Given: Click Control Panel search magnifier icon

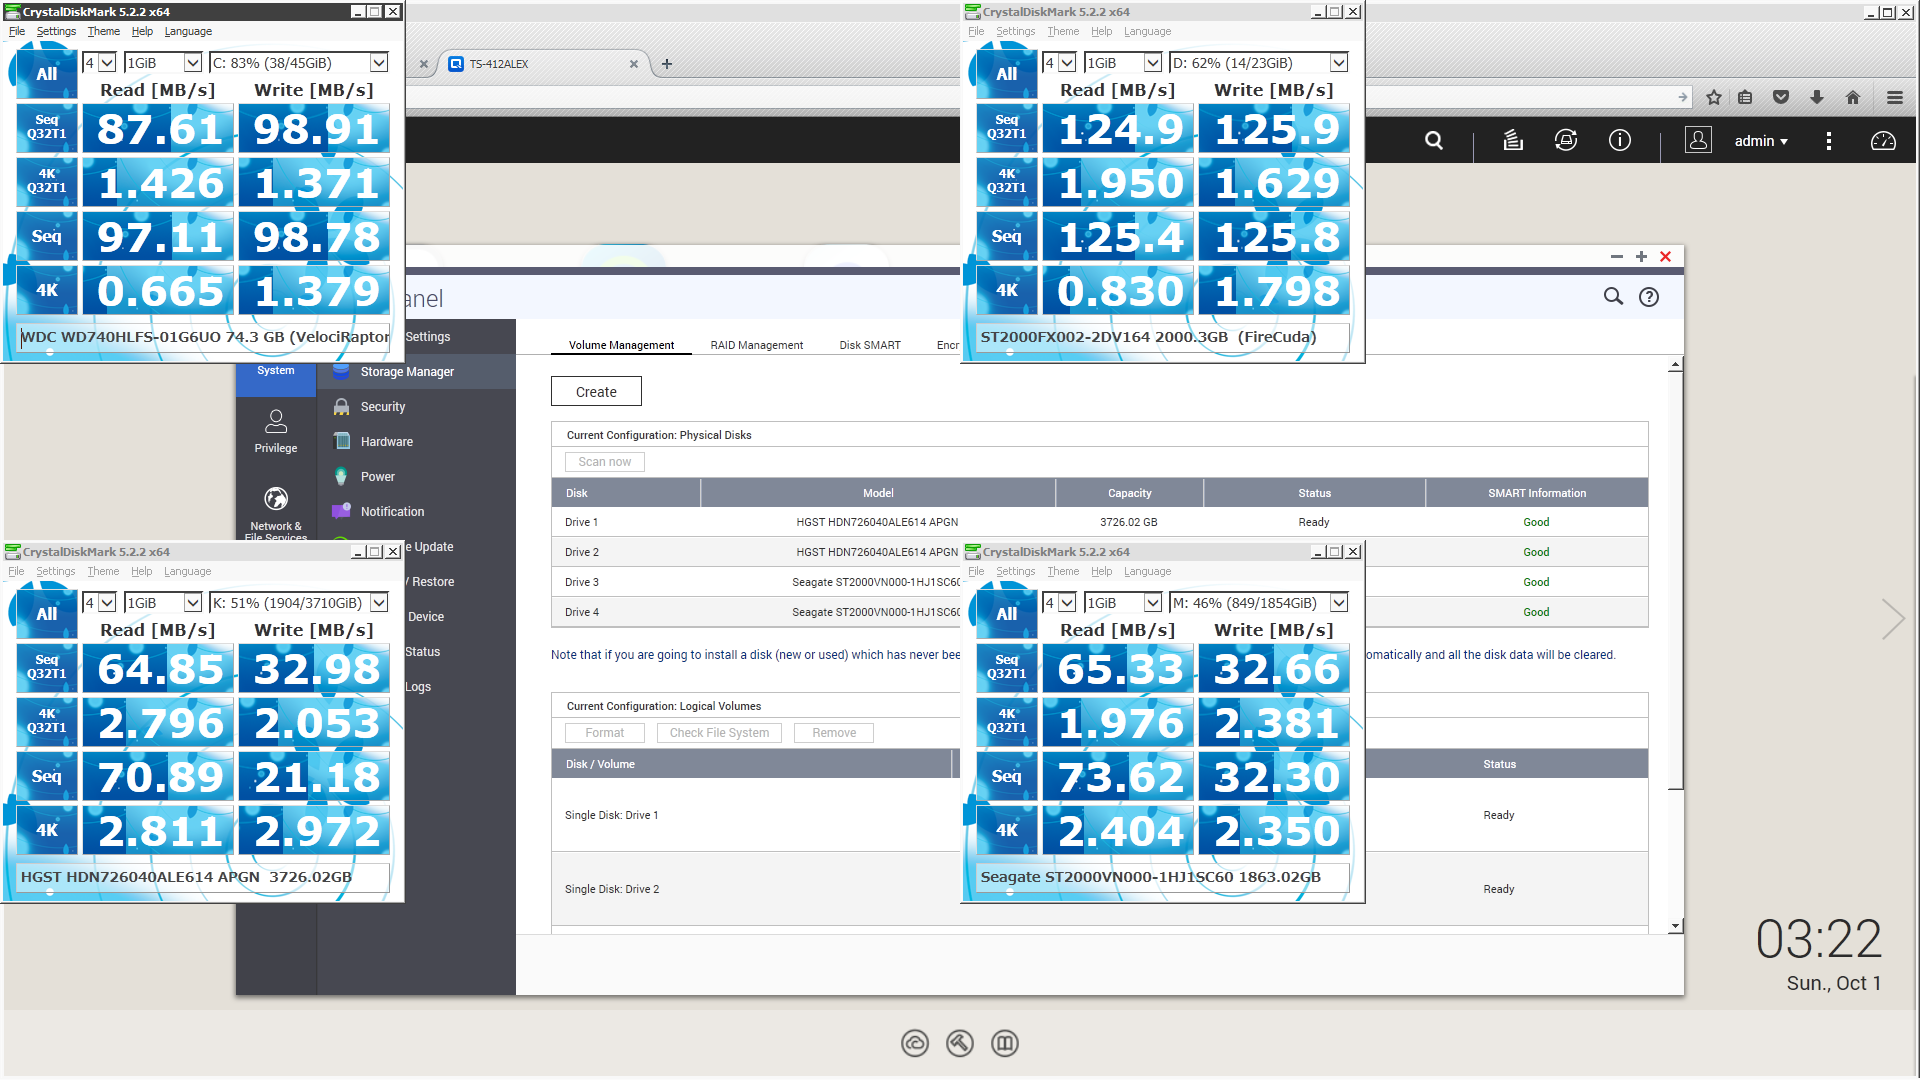Looking at the screenshot, I should click(x=1613, y=297).
